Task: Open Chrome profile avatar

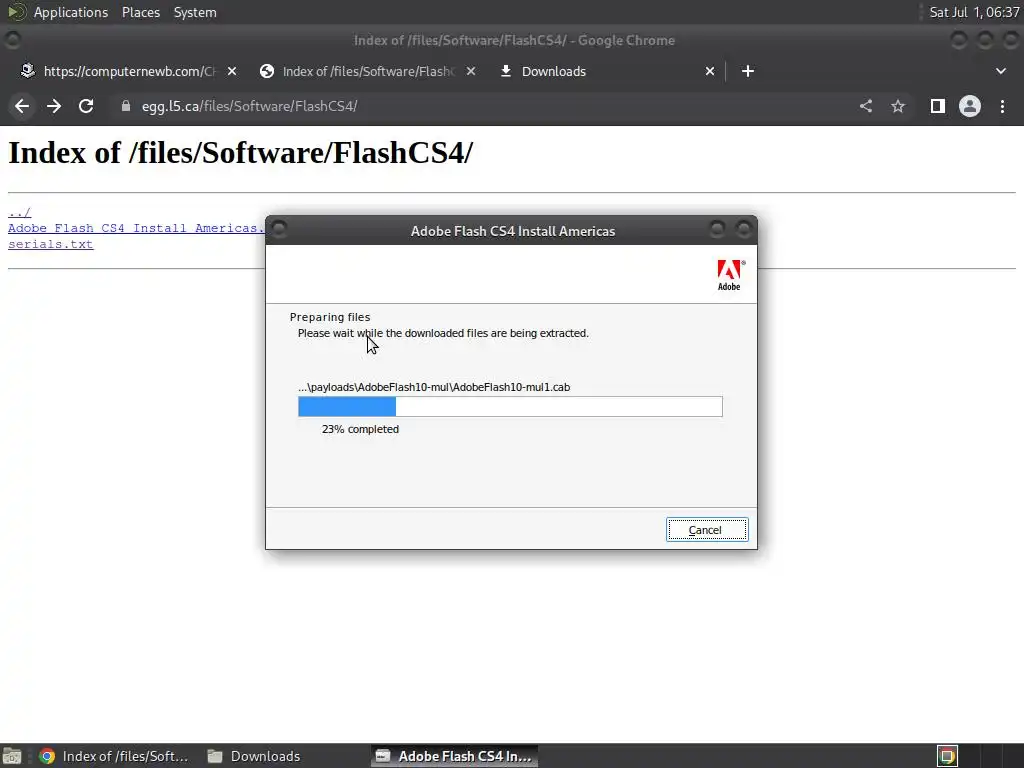Action: click(970, 106)
